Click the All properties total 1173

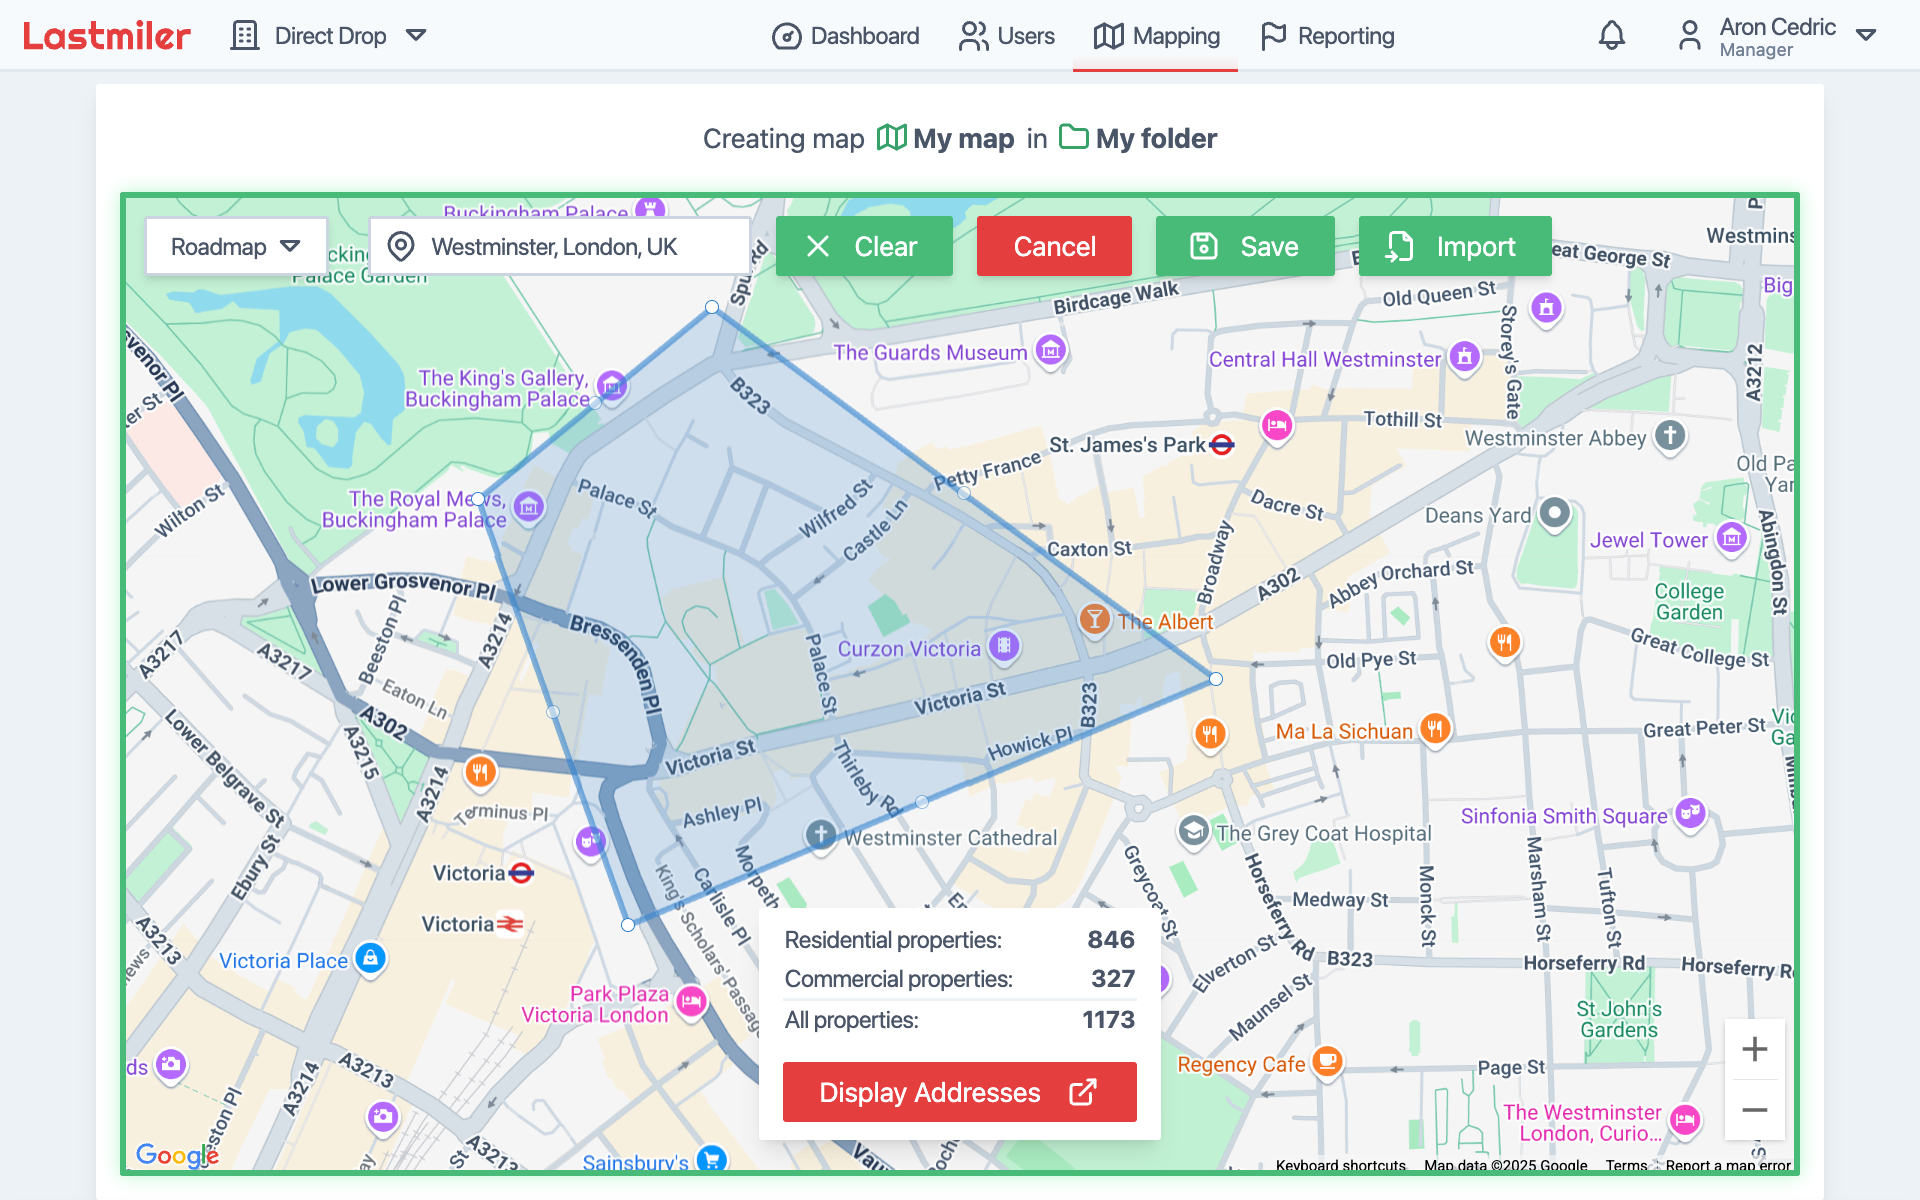[1108, 1019]
